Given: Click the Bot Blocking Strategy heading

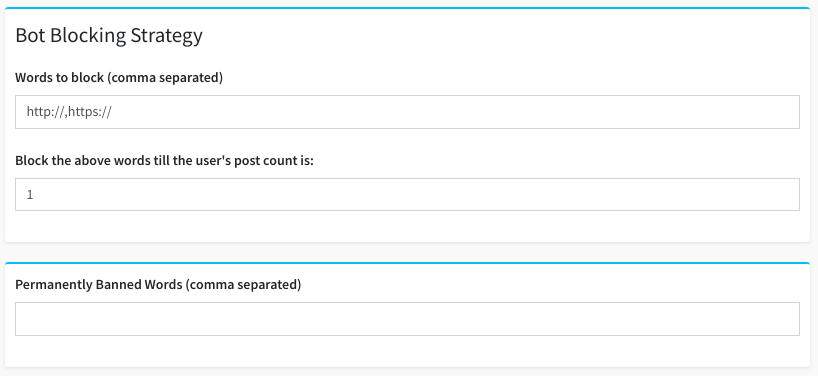Looking at the screenshot, I should pyautogui.click(x=109, y=36).
